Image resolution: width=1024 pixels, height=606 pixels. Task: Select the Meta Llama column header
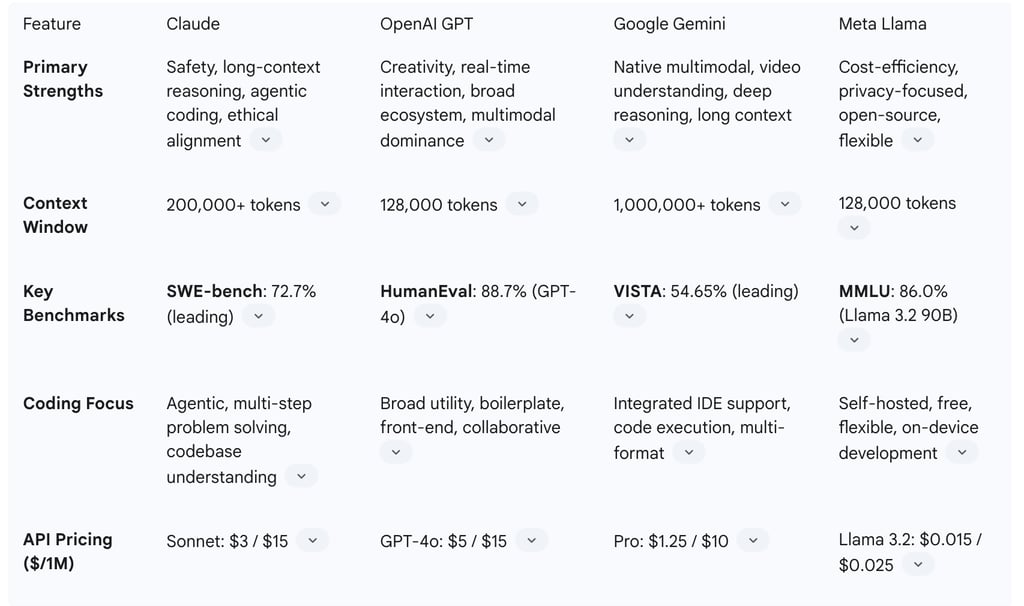[x=883, y=23]
